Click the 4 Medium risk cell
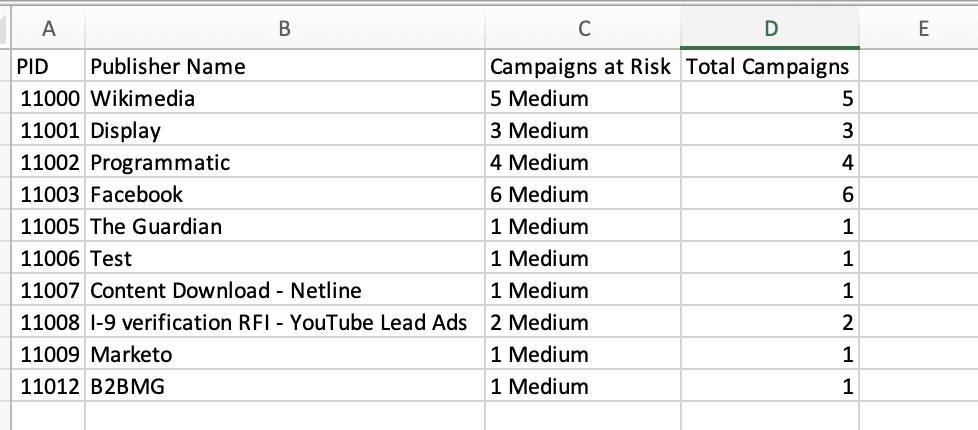Viewport: 978px width, 430px height. pos(582,163)
